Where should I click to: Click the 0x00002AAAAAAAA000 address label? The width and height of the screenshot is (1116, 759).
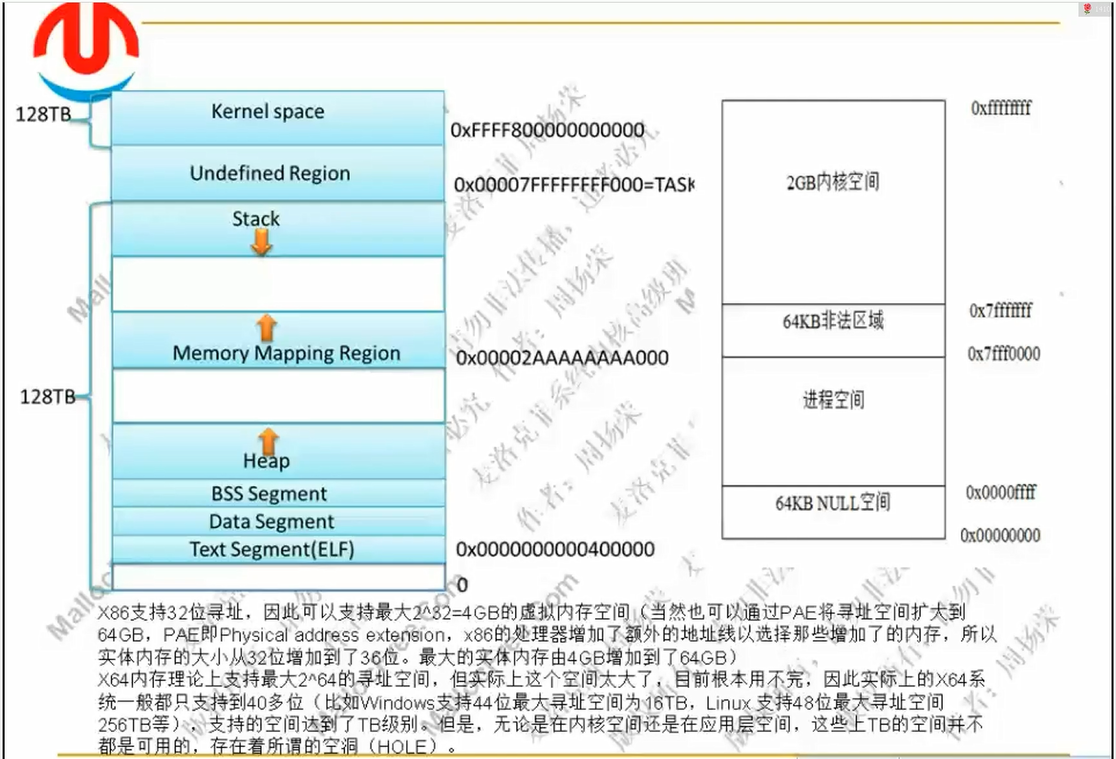tap(562, 357)
